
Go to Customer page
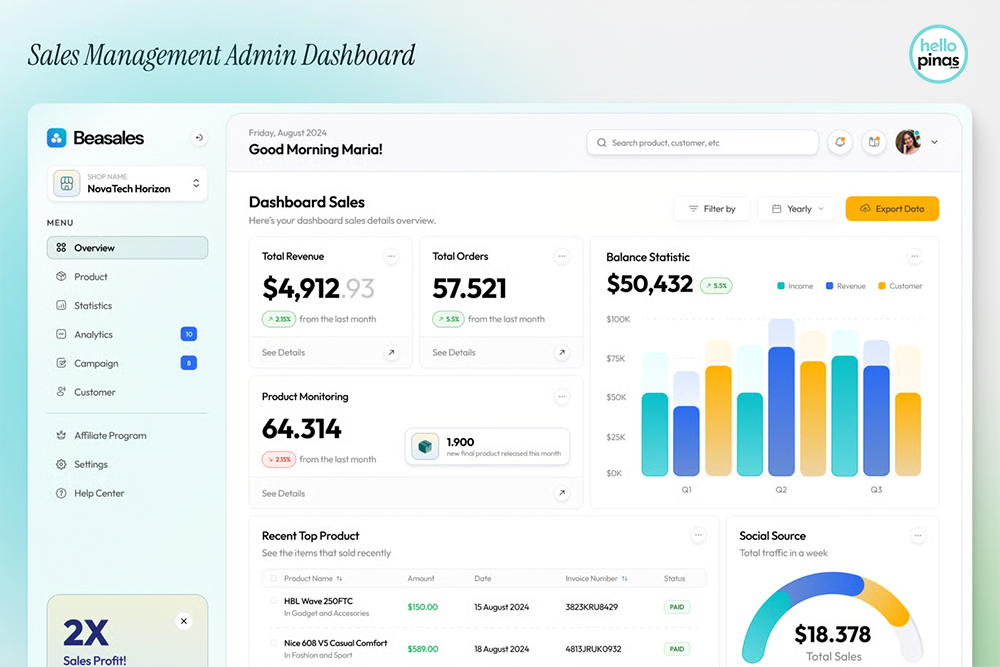click(x=94, y=392)
